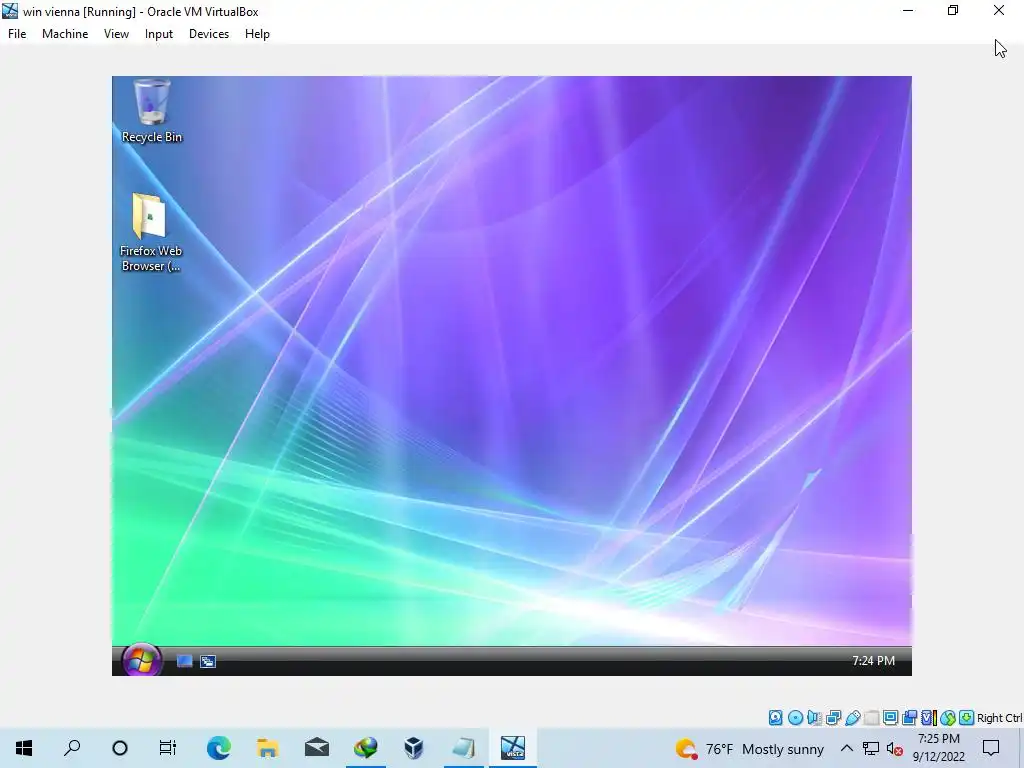Screen dimensions: 1024x768
Task: Open the Devices menu
Action: [x=209, y=34]
